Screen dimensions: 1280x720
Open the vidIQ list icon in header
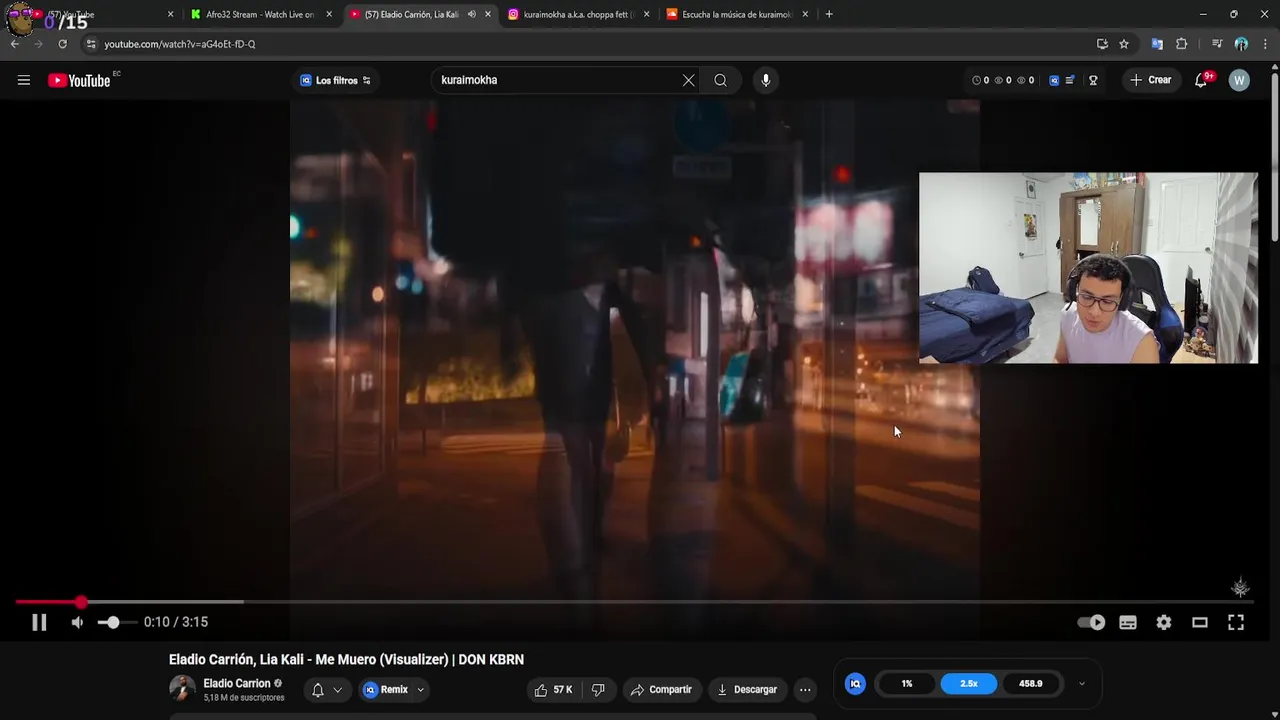(x=1070, y=80)
